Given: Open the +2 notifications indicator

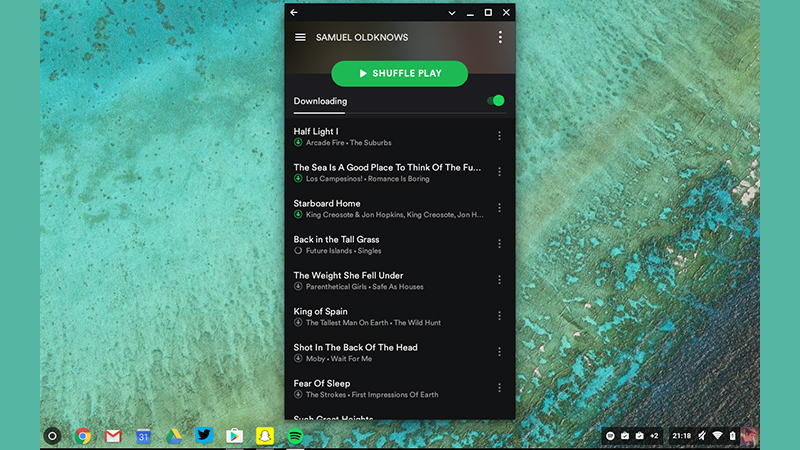Looking at the screenshot, I should point(655,436).
